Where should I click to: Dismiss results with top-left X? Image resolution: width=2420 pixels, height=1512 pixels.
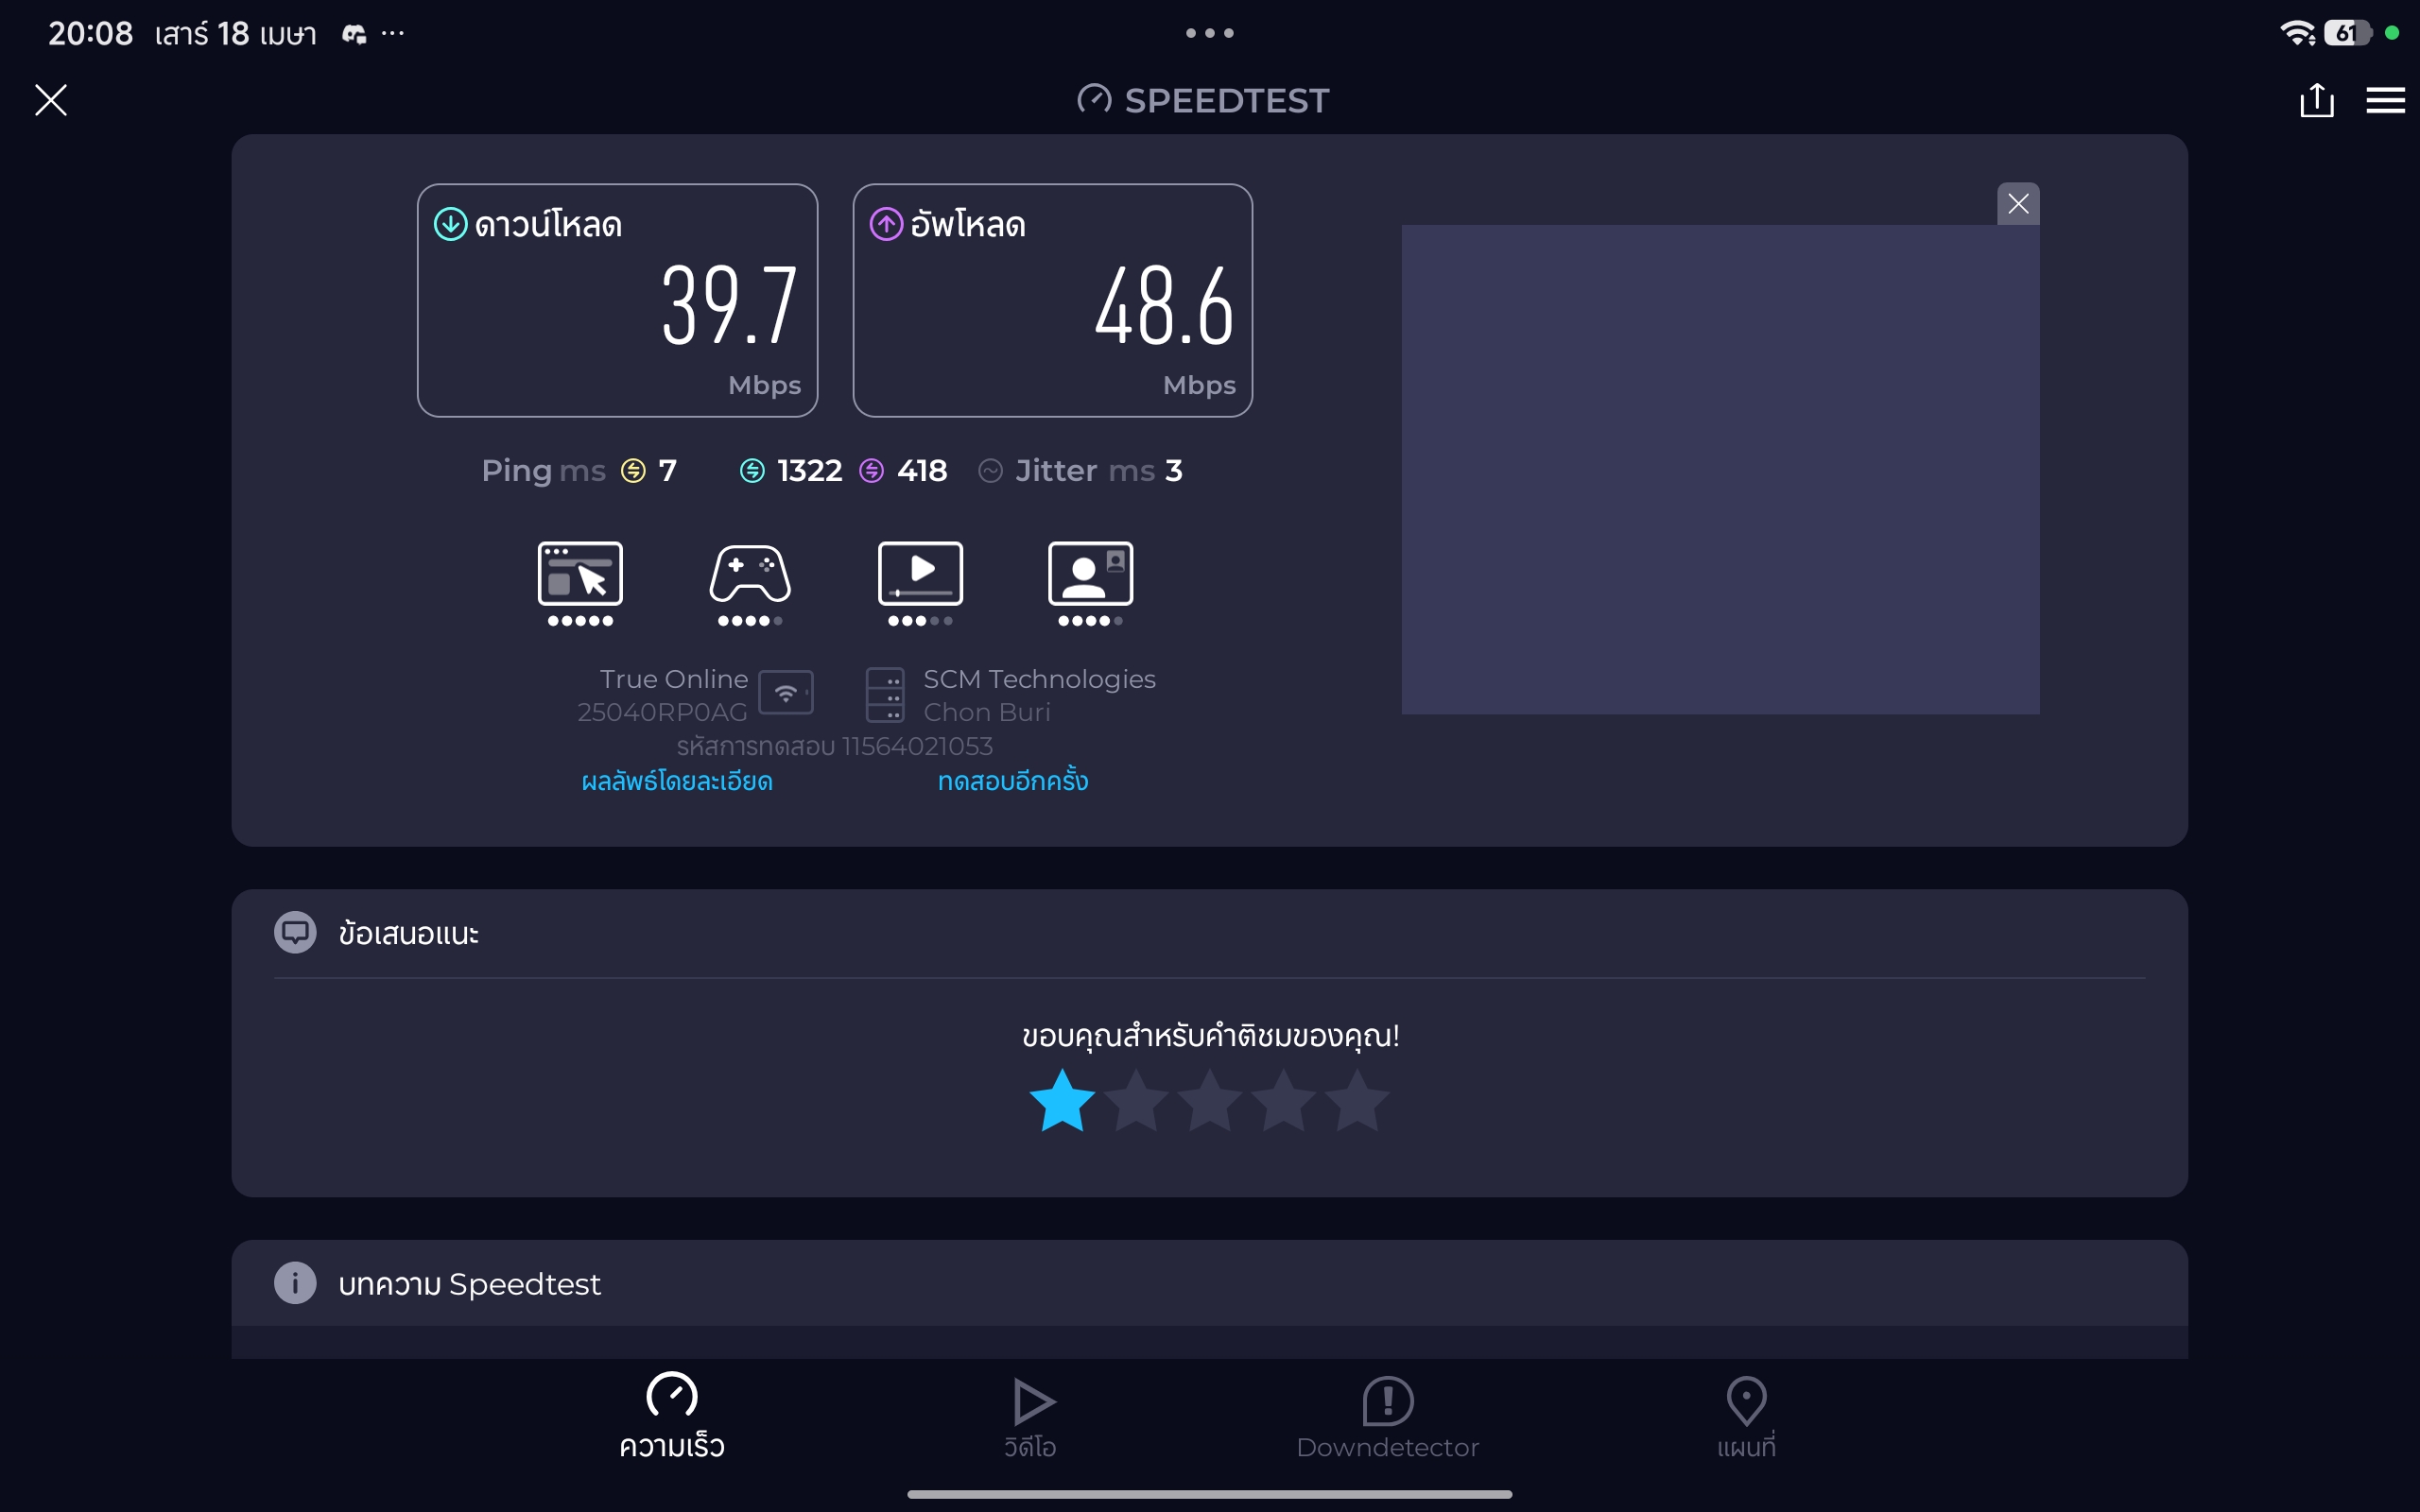pos(51,100)
